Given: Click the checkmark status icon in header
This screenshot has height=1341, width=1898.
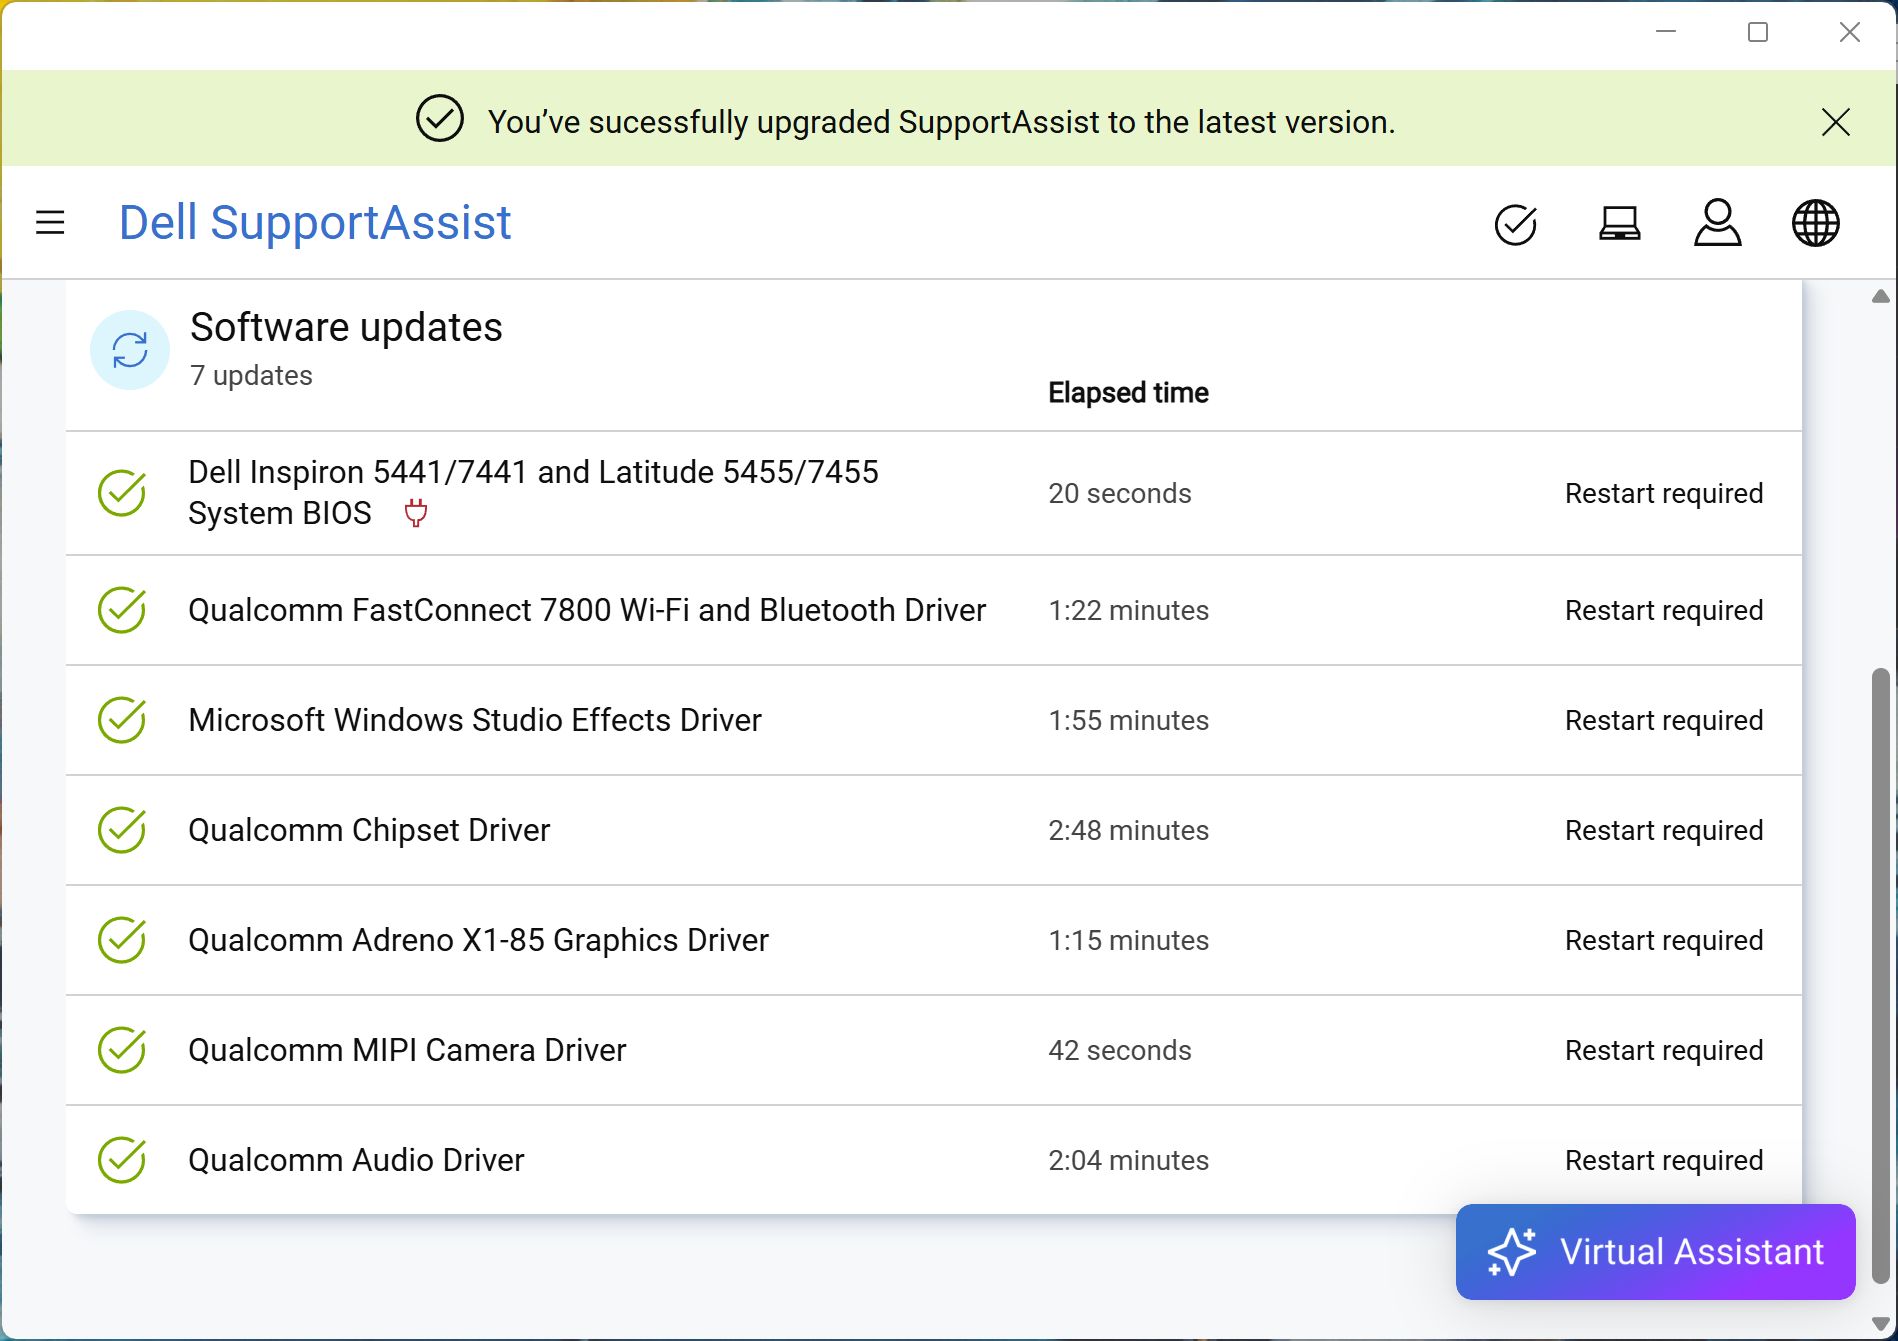Looking at the screenshot, I should [1515, 224].
